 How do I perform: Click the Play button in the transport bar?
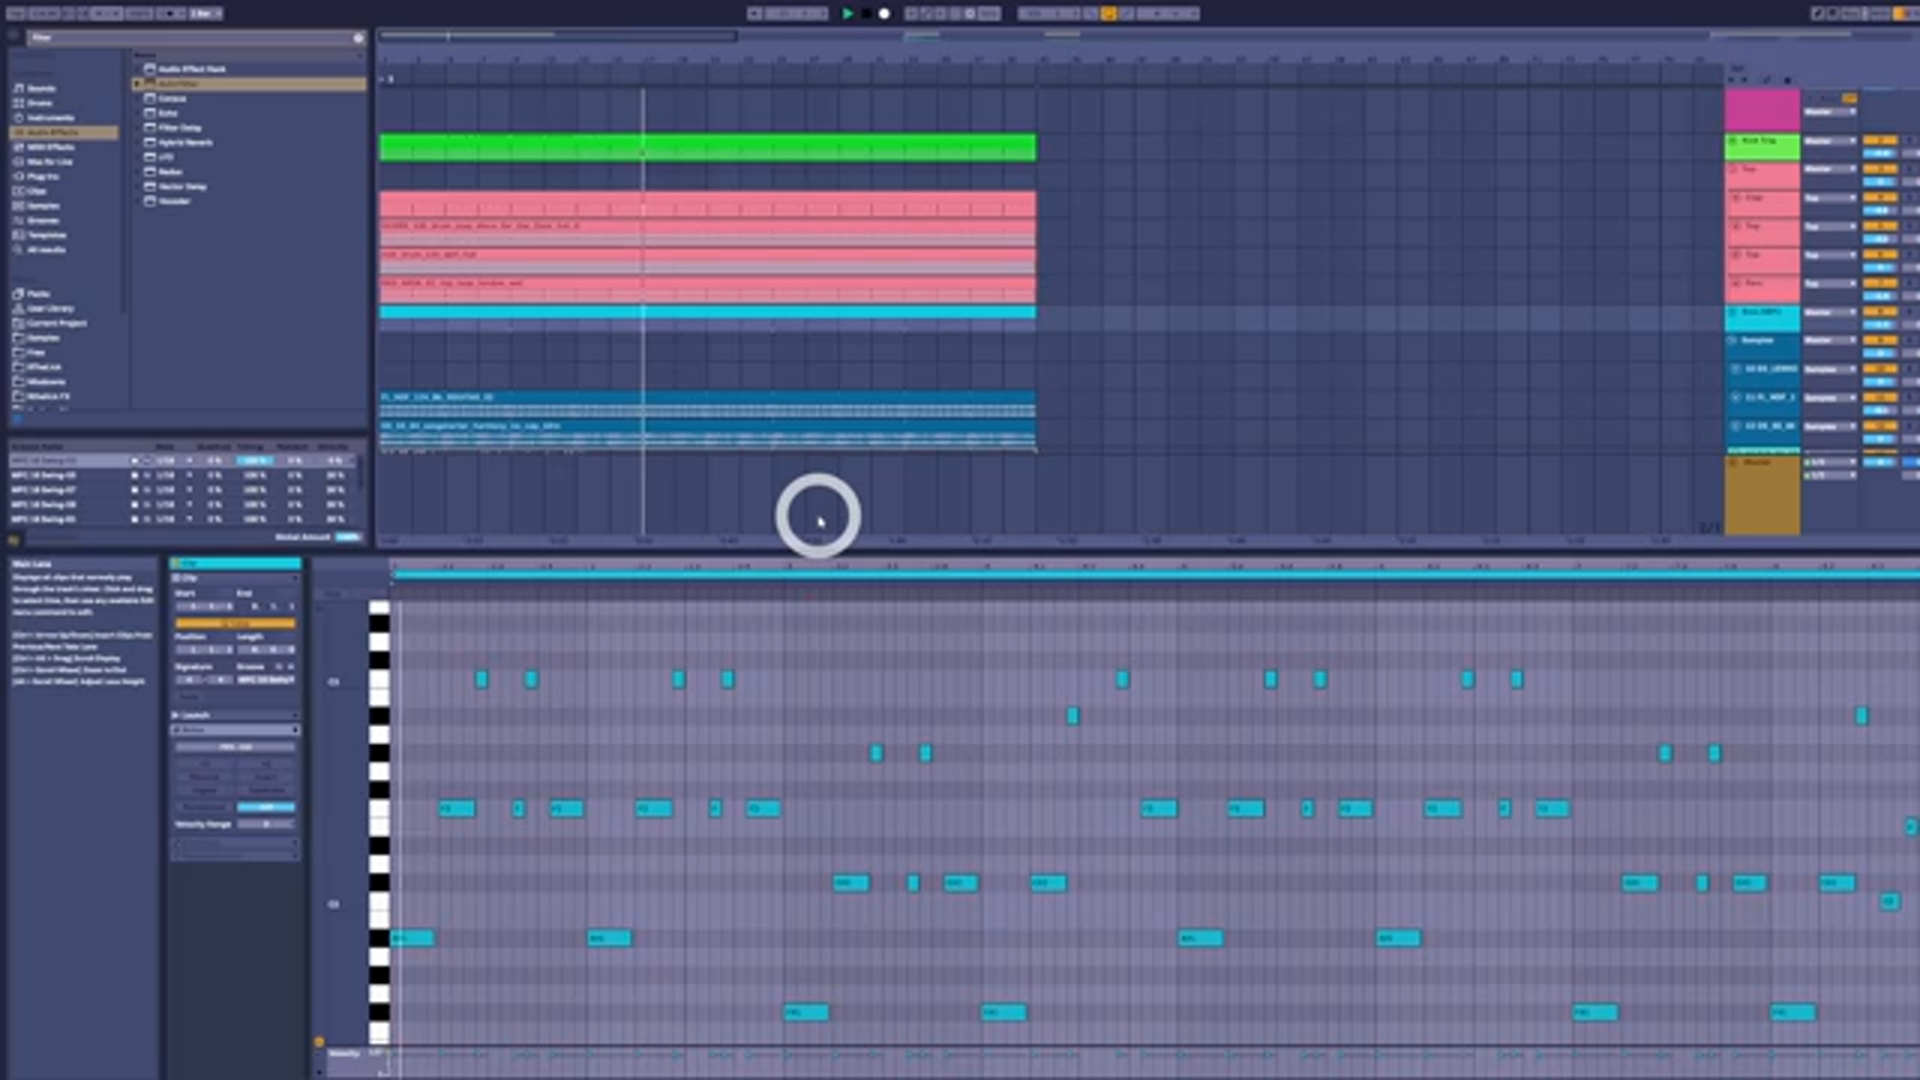click(848, 13)
